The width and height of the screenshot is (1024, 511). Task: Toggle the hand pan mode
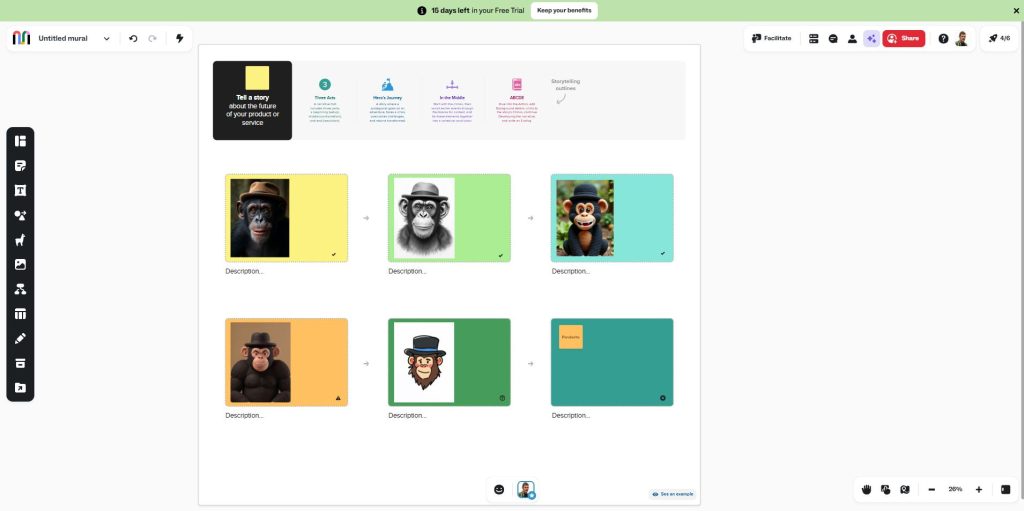click(868, 489)
